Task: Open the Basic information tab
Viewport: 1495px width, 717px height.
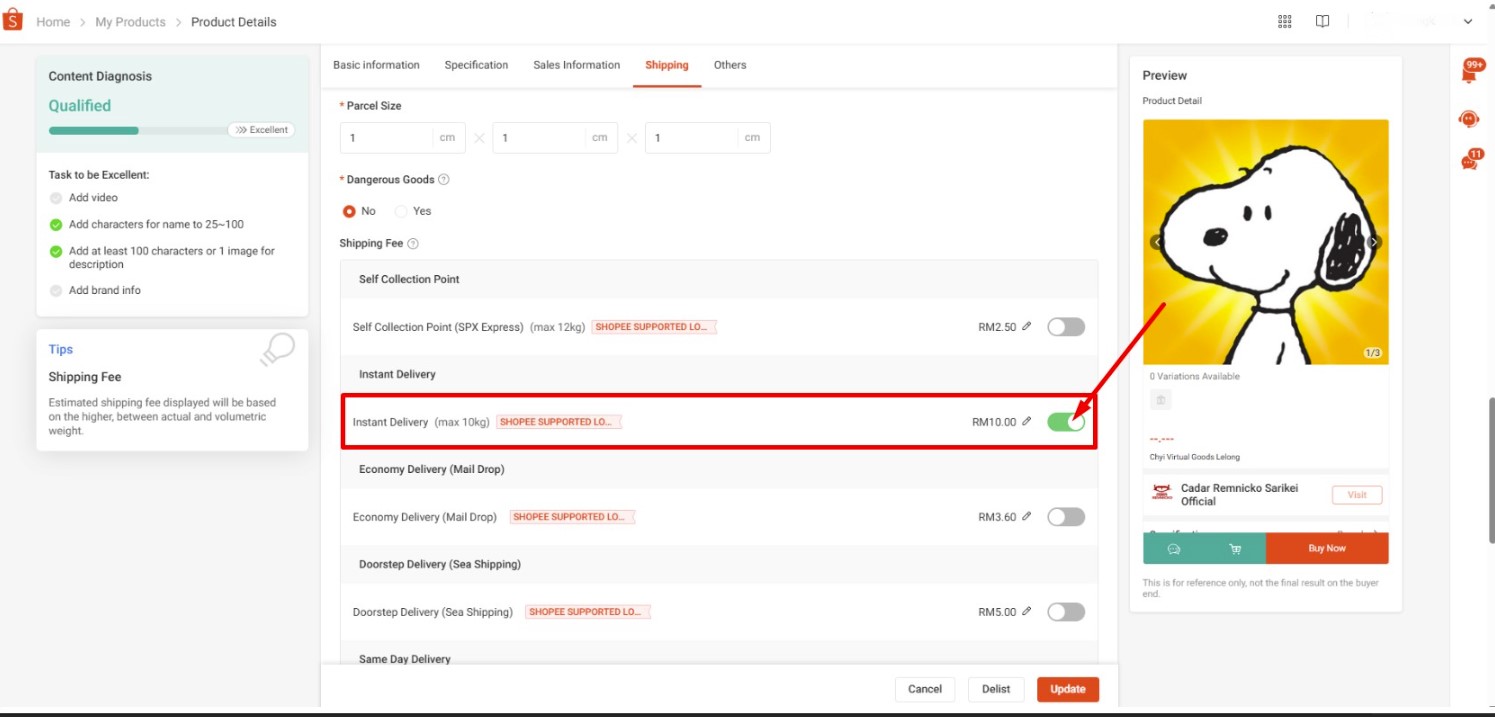Action: [x=377, y=64]
